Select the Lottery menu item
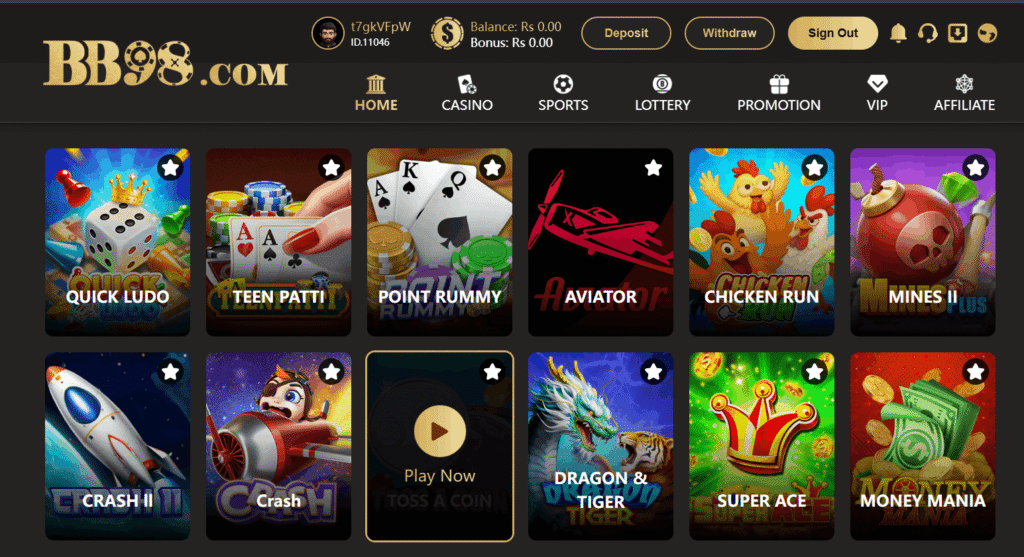 [x=662, y=93]
